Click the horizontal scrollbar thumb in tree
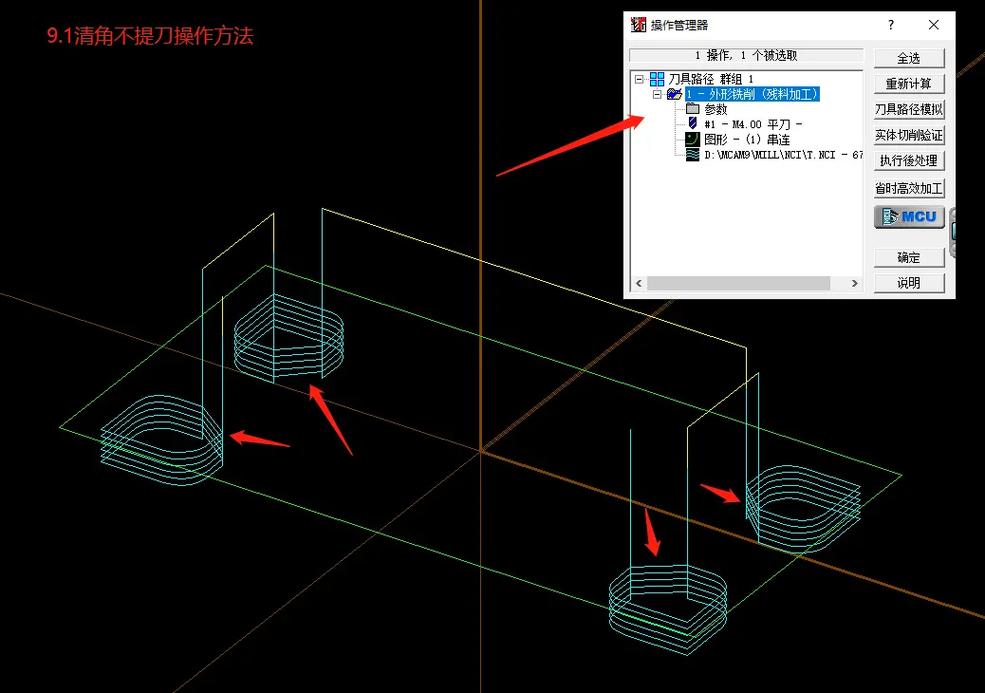 [739, 283]
